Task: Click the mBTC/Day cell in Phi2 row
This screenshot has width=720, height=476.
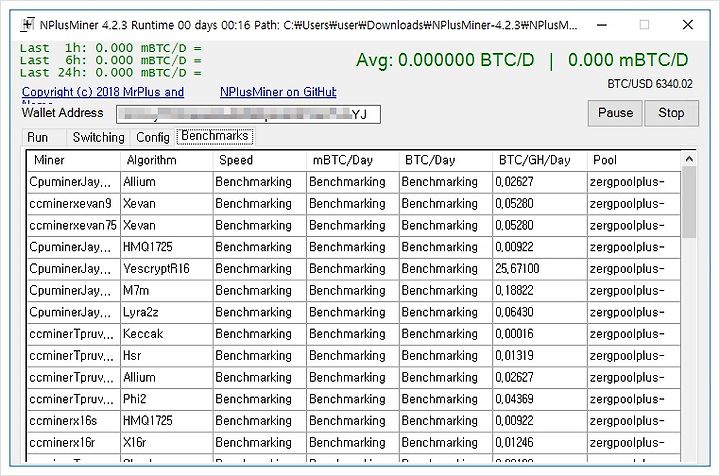Action: 352,399
